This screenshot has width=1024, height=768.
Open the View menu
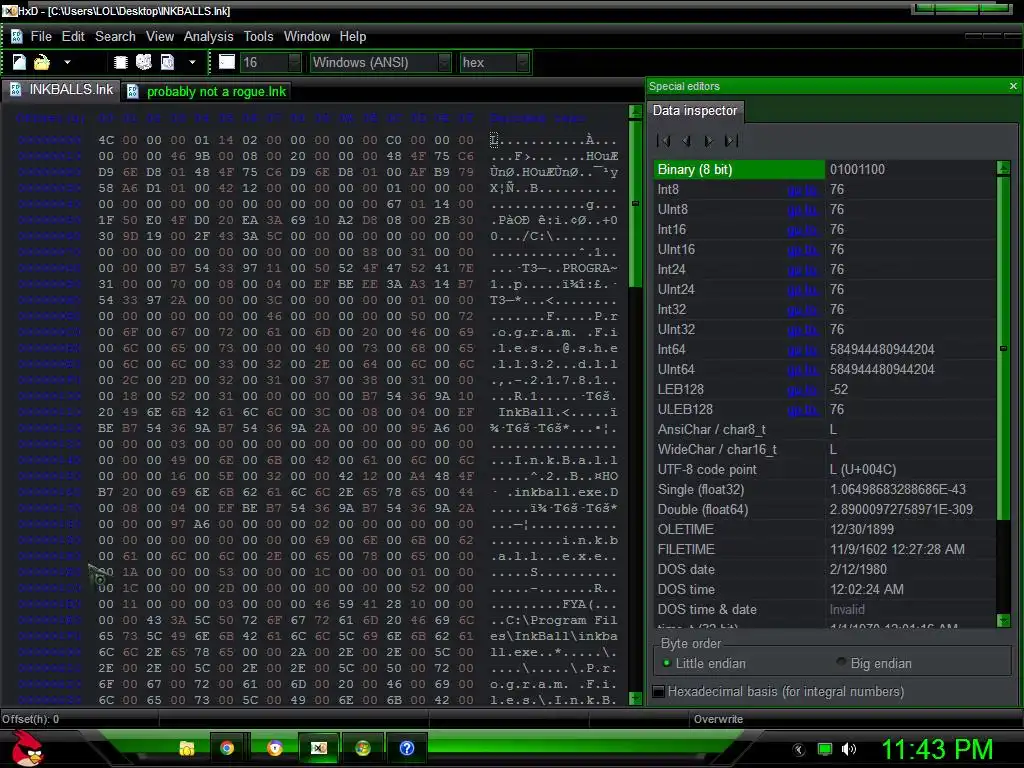[x=160, y=37]
